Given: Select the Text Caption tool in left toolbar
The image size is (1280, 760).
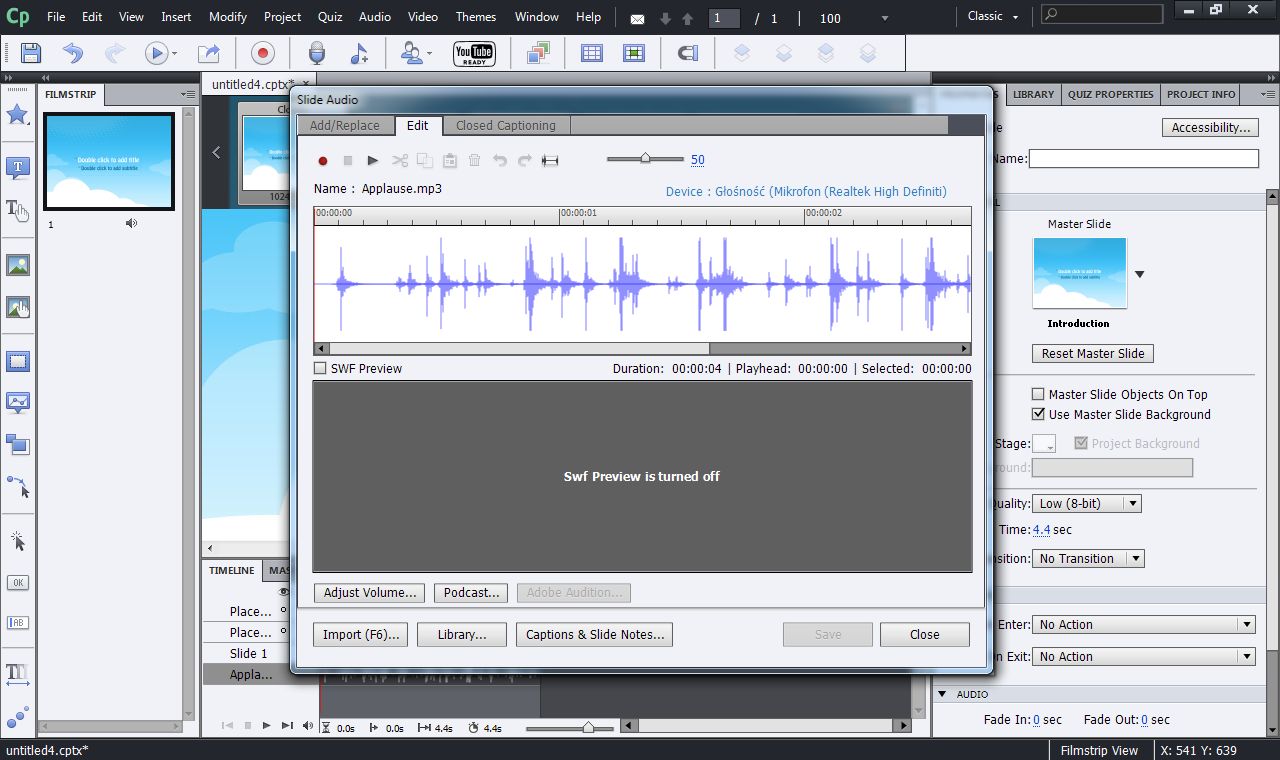Looking at the screenshot, I should click(x=17, y=168).
